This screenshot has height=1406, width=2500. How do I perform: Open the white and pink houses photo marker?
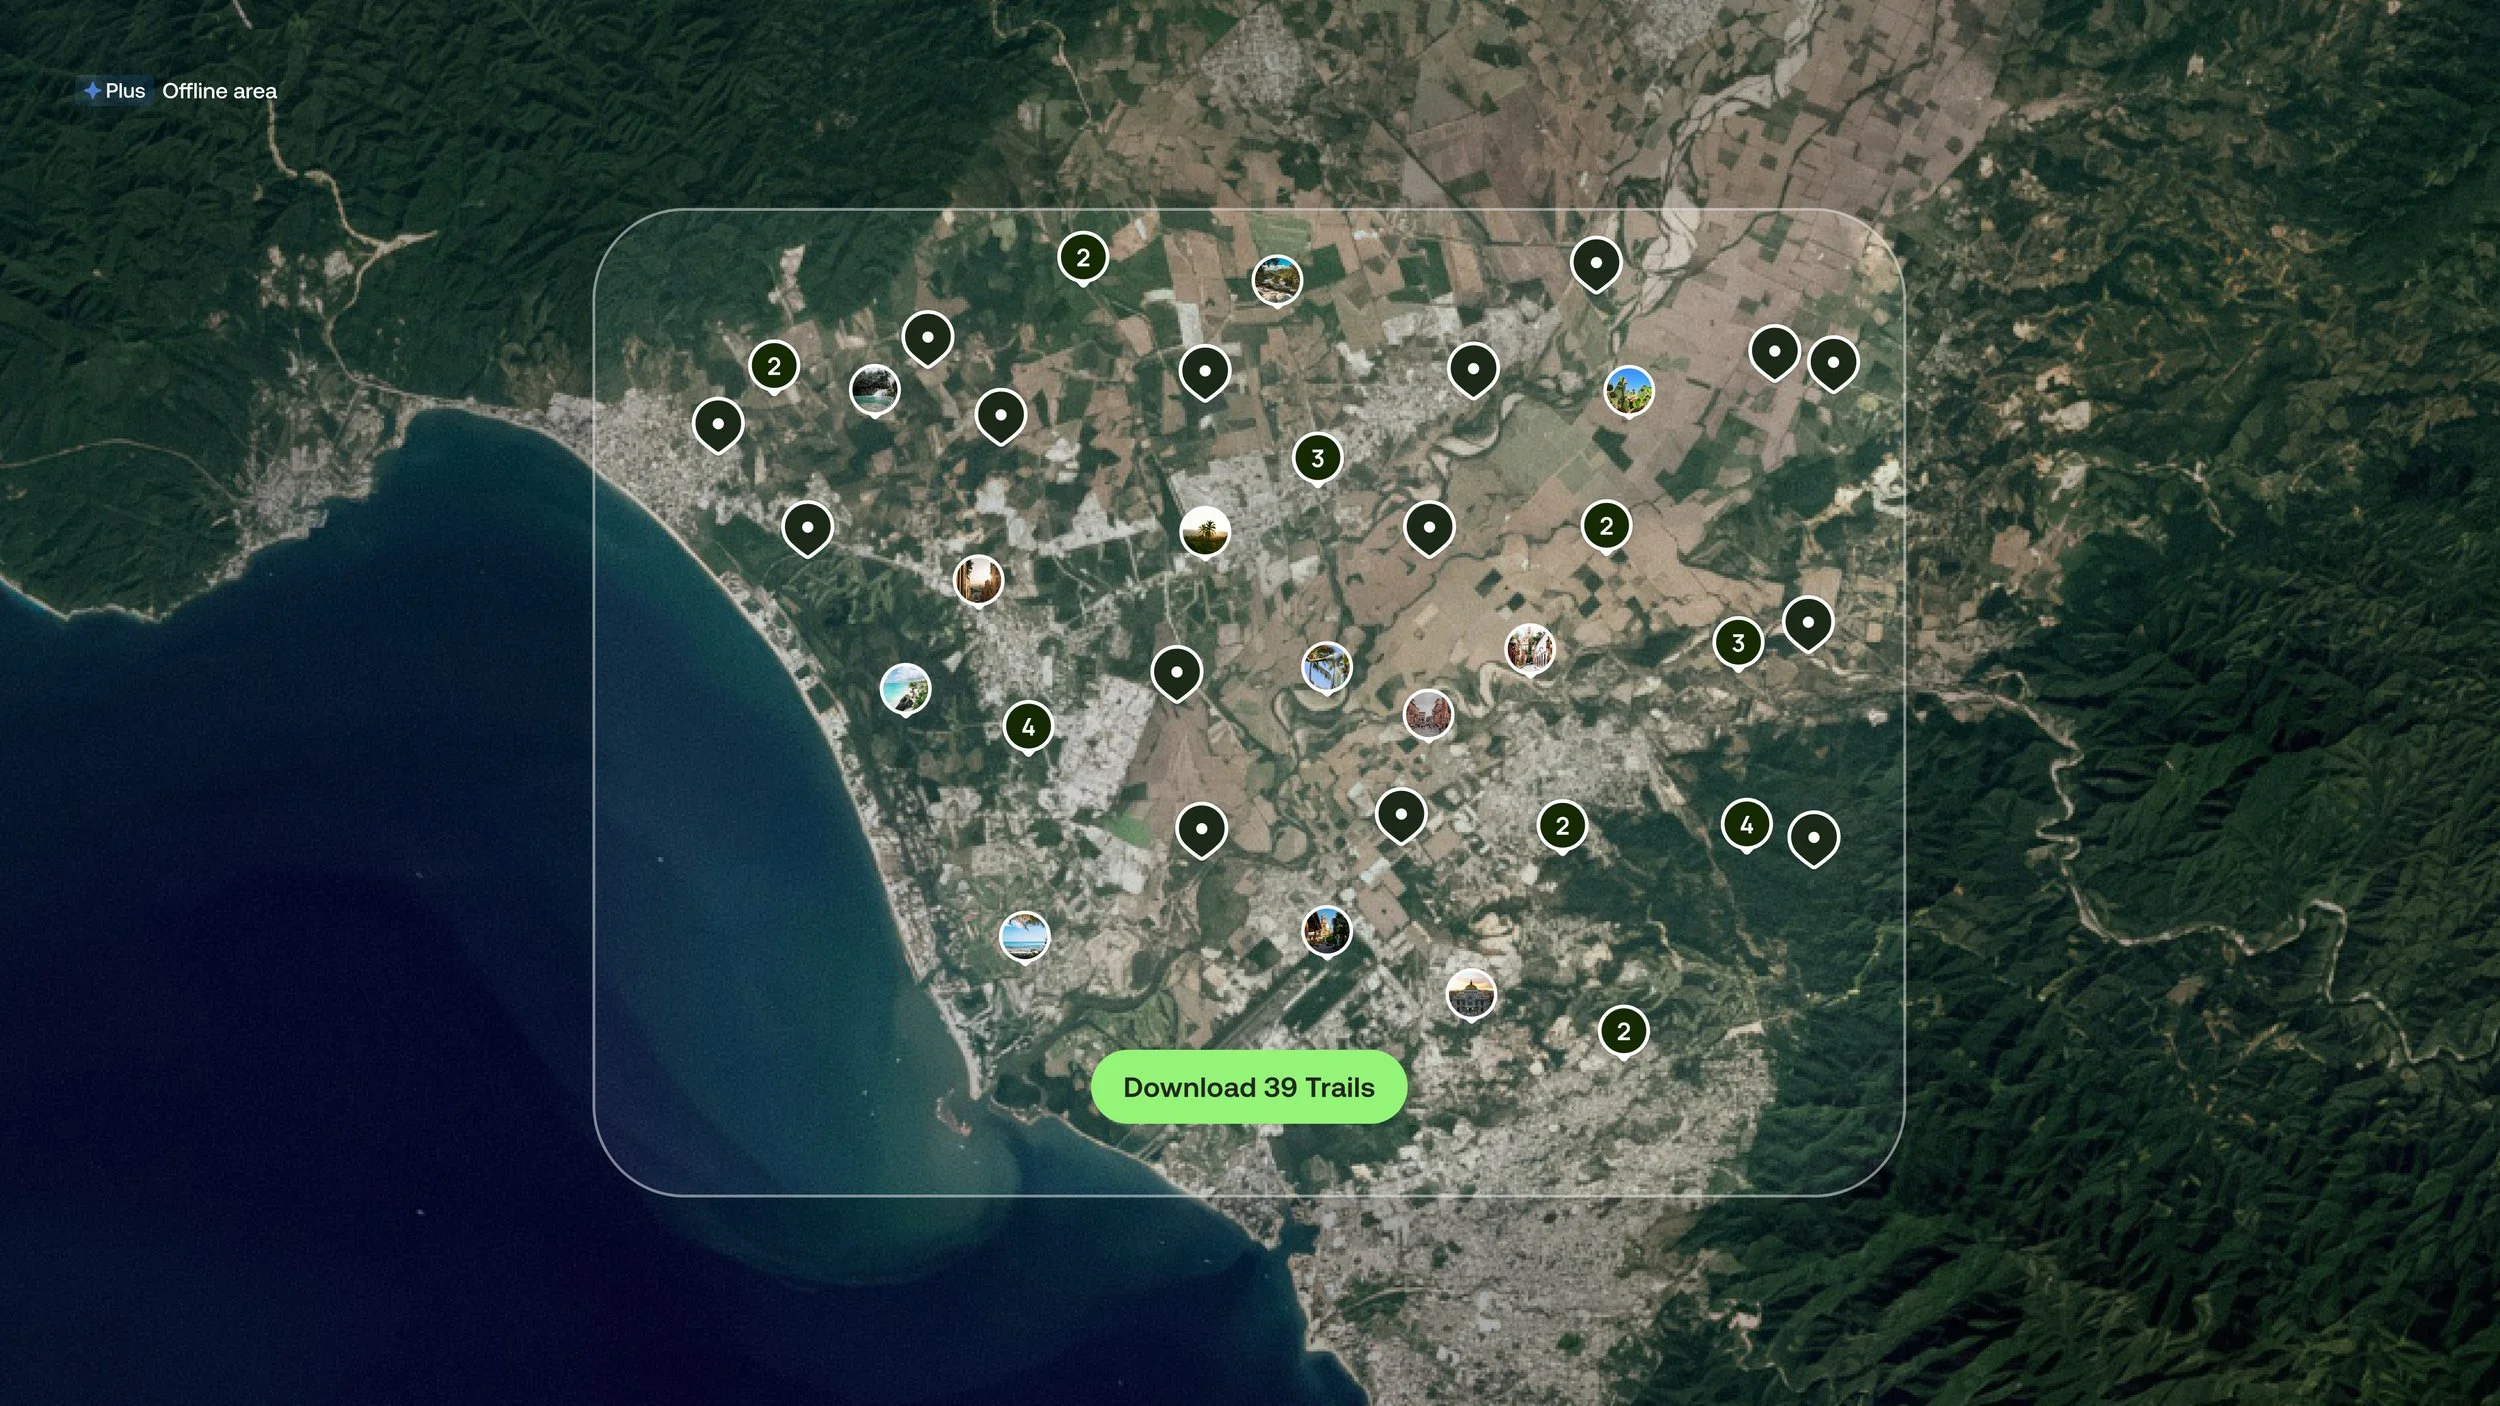[x=1529, y=649]
